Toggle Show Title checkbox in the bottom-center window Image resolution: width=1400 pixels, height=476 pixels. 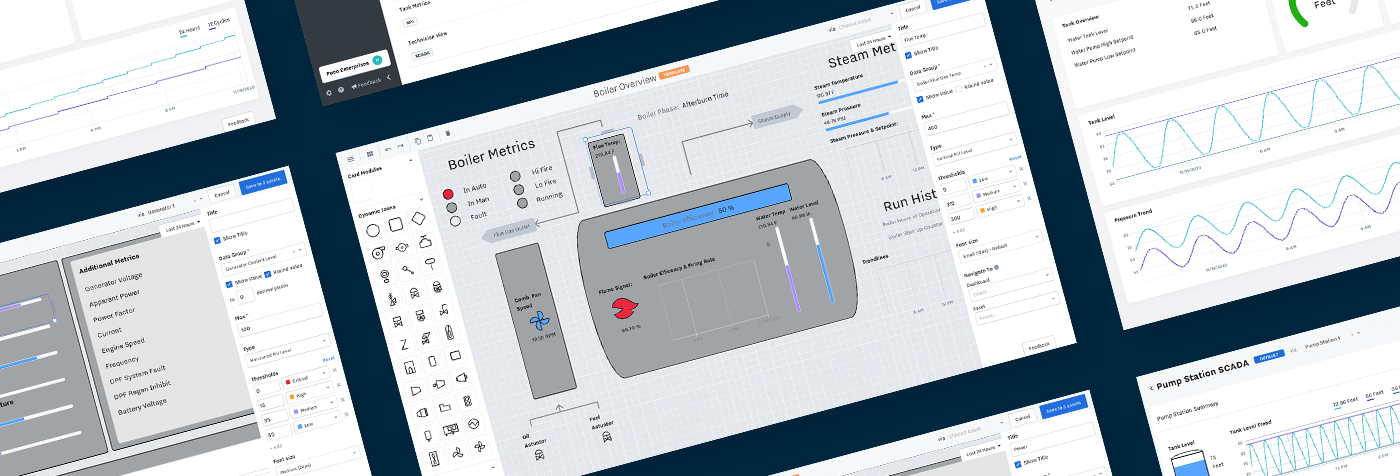coord(1018,464)
